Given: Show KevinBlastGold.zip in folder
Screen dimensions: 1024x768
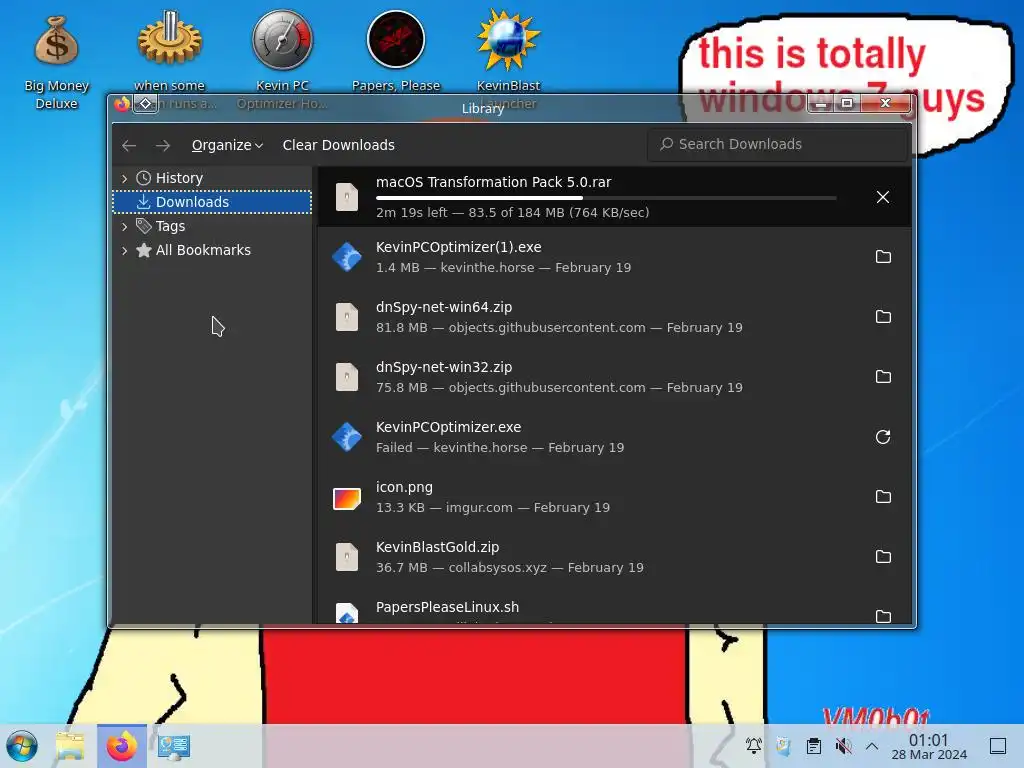Looking at the screenshot, I should [x=883, y=557].
